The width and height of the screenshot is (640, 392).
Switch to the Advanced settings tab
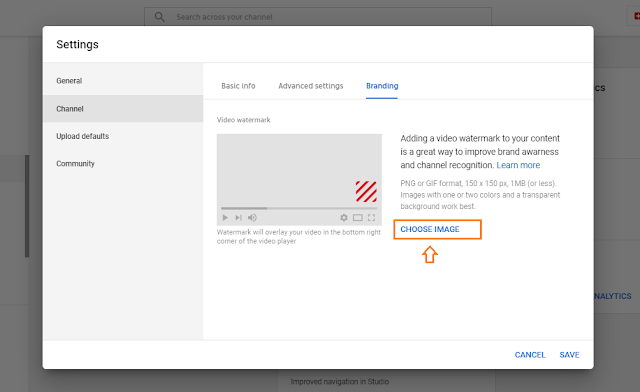click(x=311, y=86)
